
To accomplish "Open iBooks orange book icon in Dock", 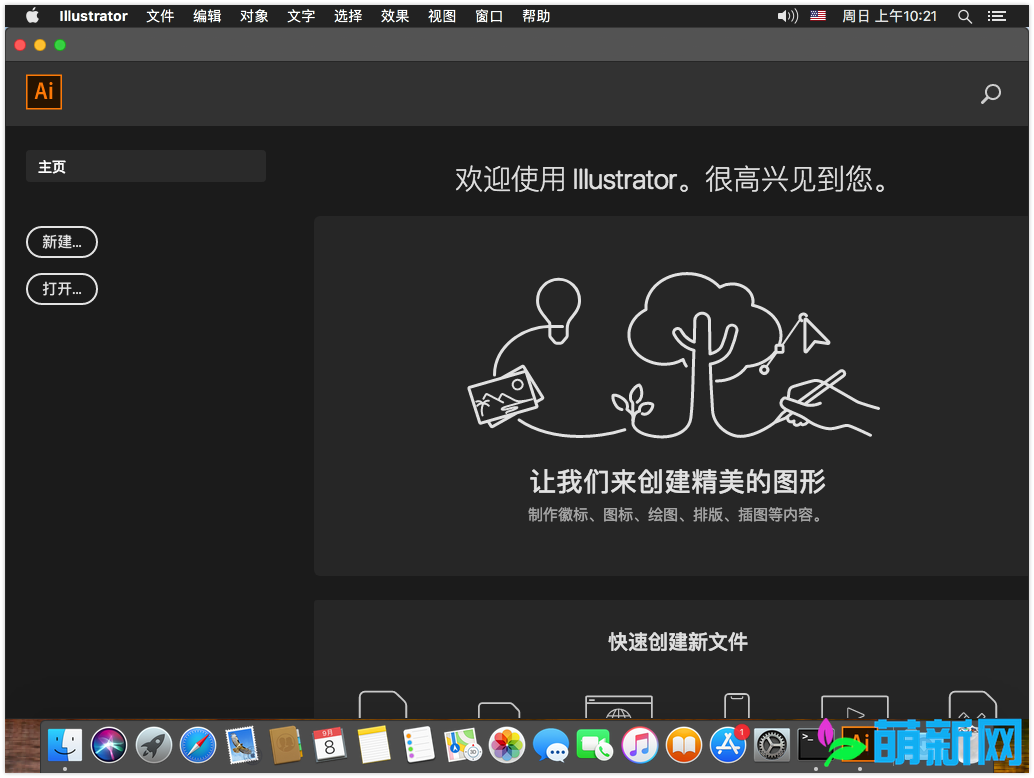I will [684, 746].
